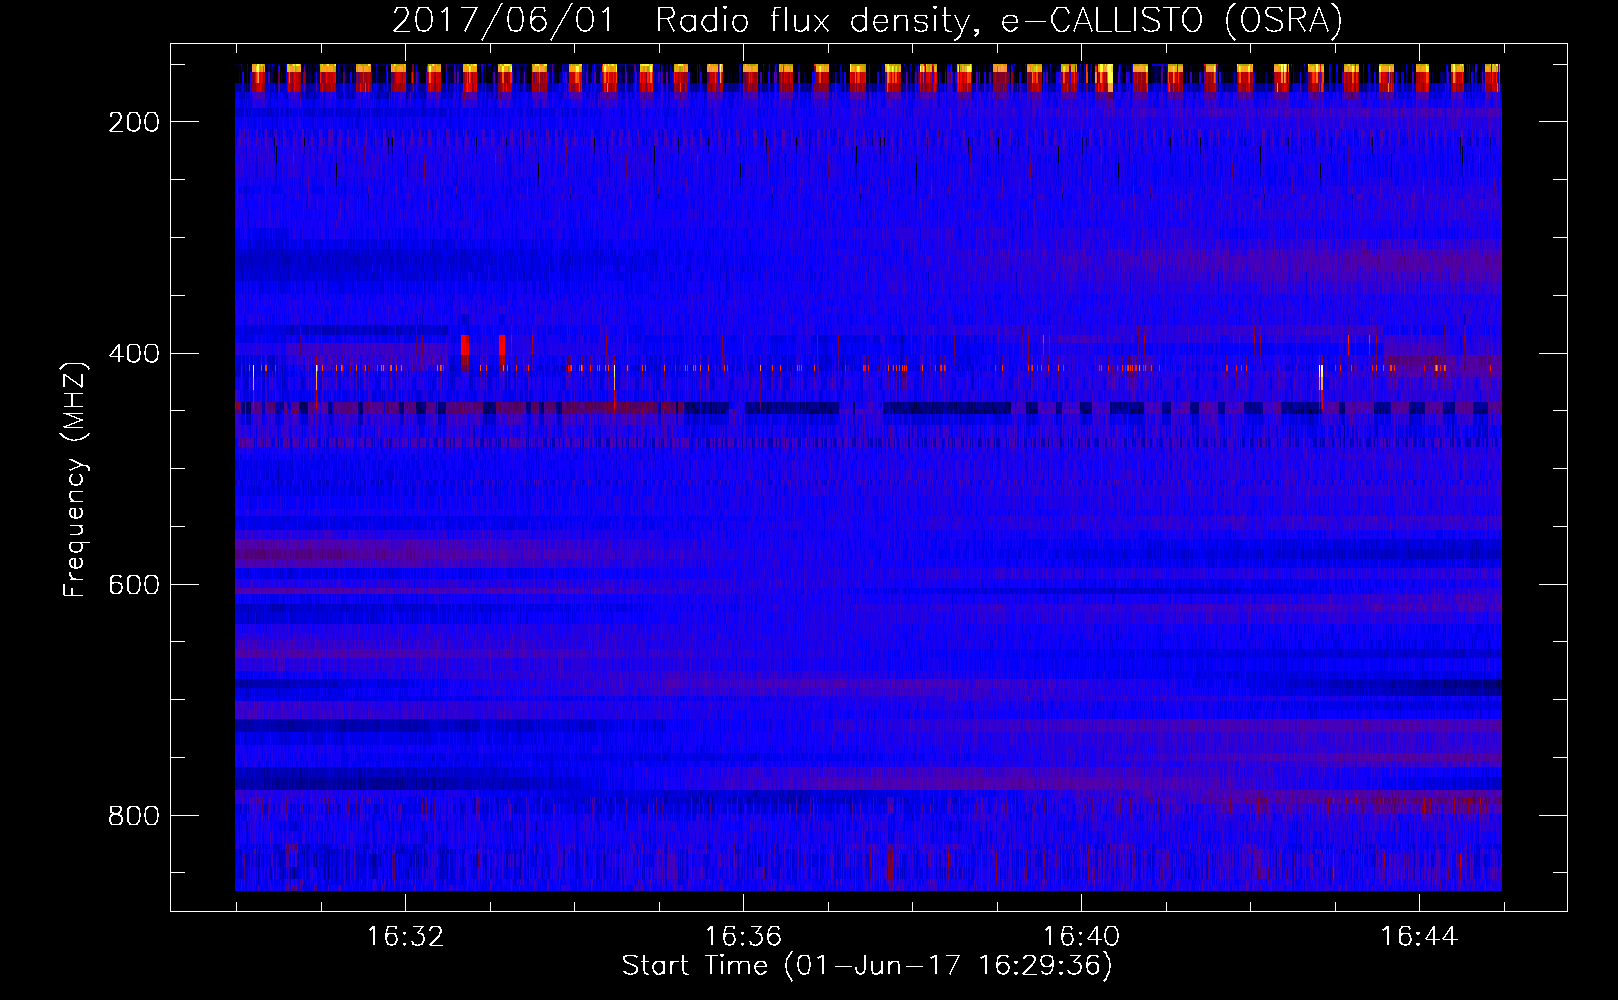
Task: Click the plot title 'Radio flux density, e-CALLISTO (OSRA)'
Action: click(998, 21)
